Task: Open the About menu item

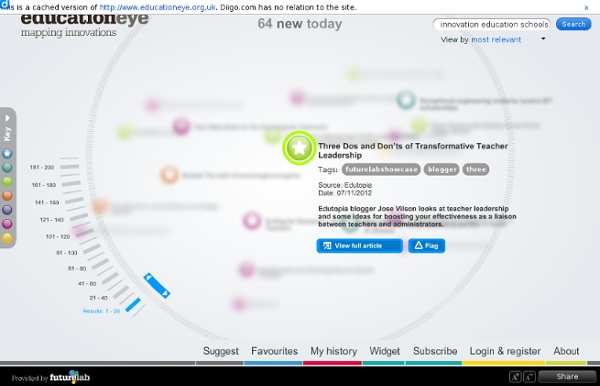Action: tap(566, 351)
